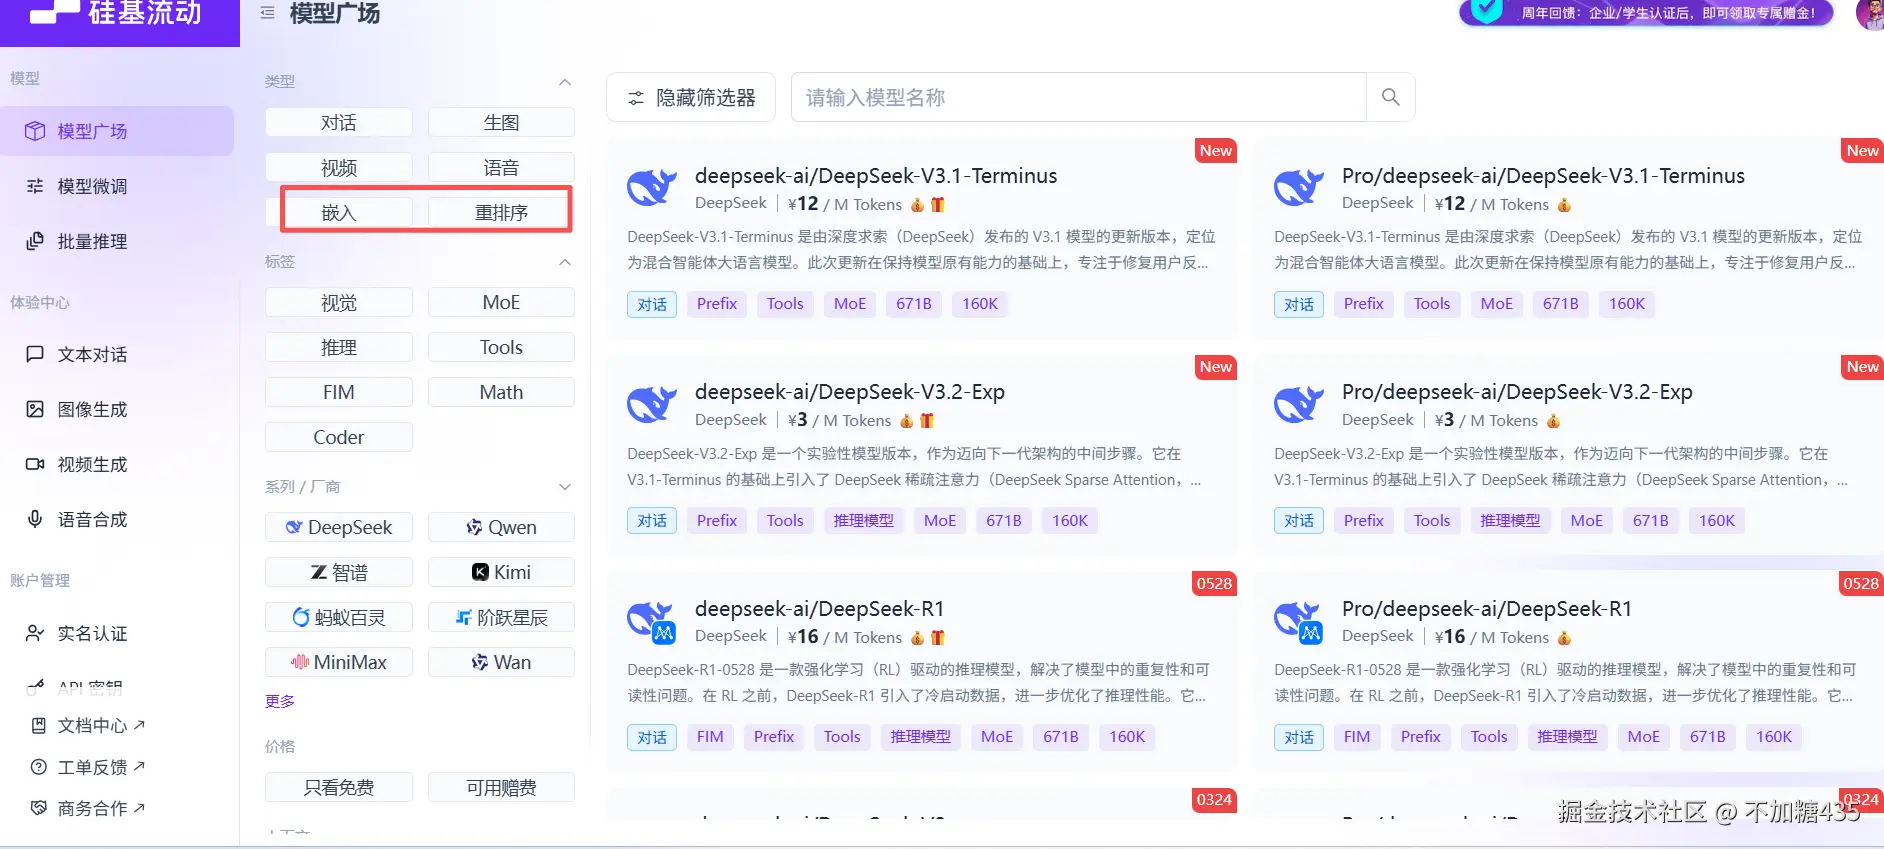Filter by 阶跃星辰 vendor
1884x849 pixels.
[501, 617]
